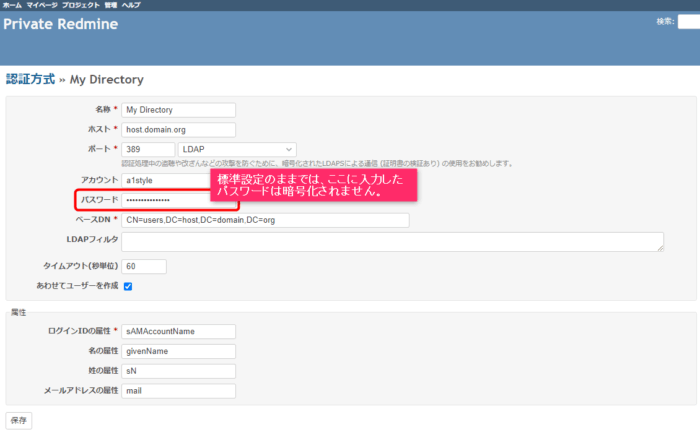Click the 属性 fieldset legend
This screenshot has width=700, height=435.
coord(18,312)
